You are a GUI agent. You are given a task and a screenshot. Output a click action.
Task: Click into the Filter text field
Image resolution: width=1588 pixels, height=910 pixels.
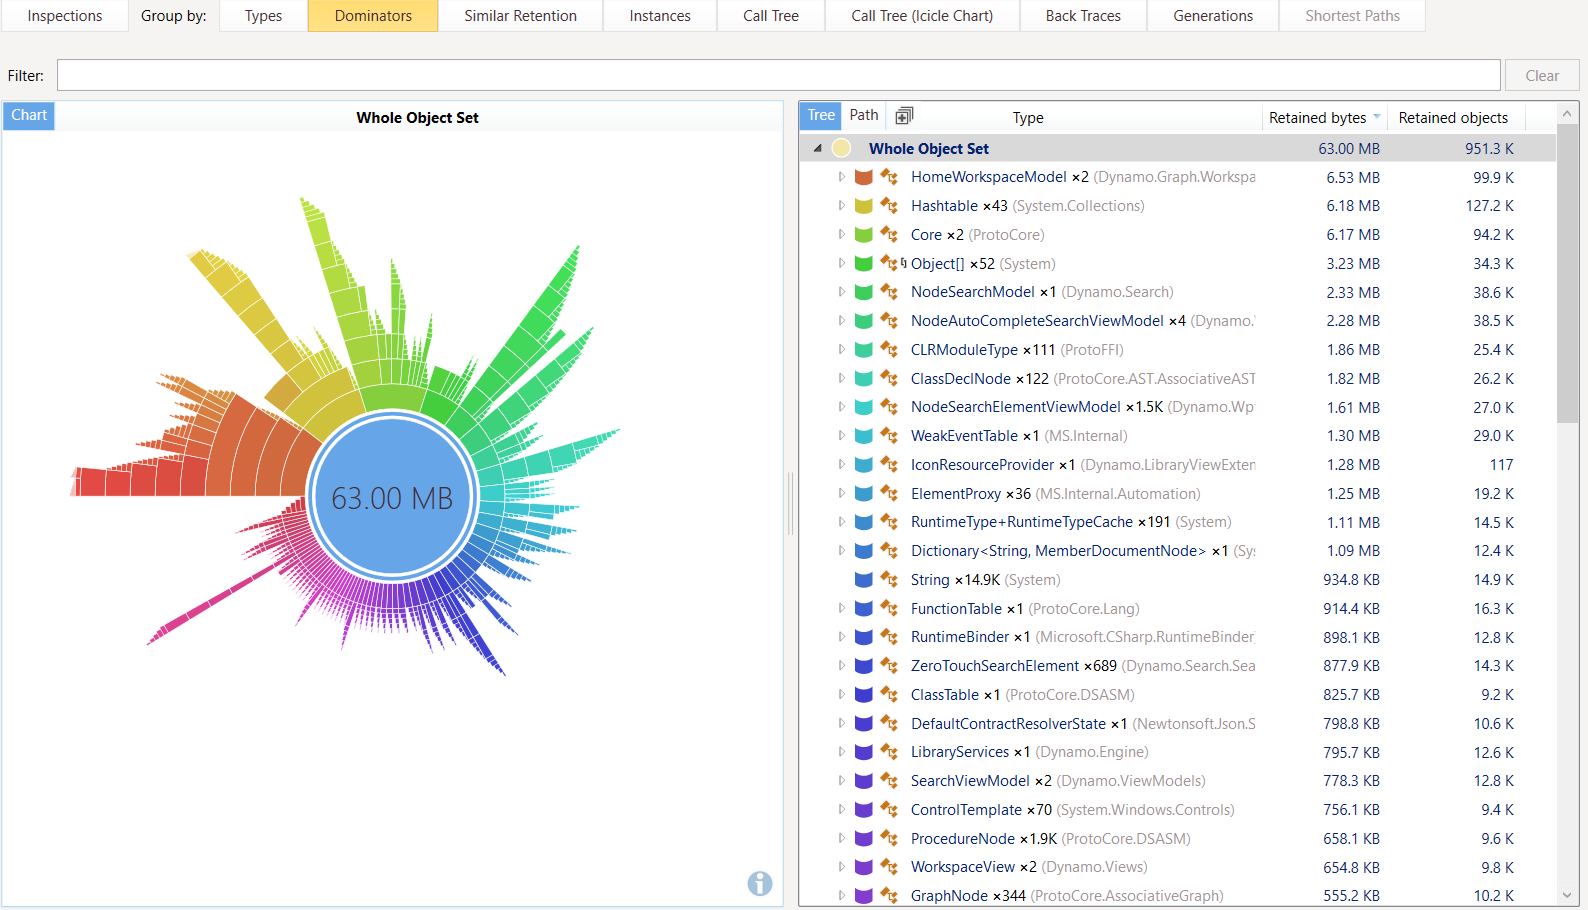point(779,76)
